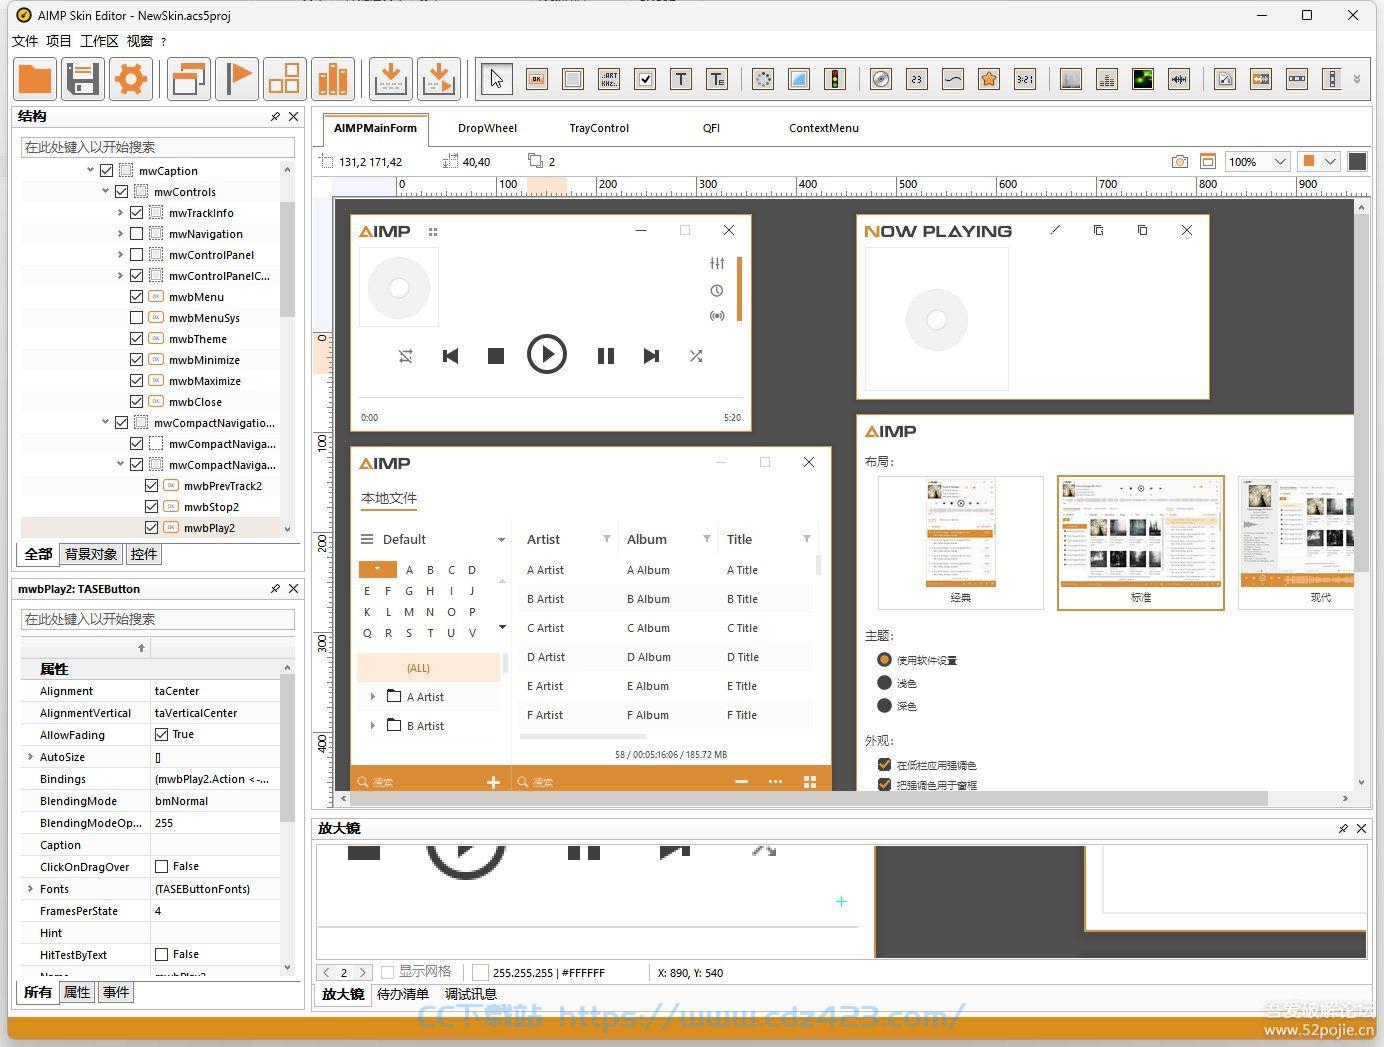Open the orange color dropdown arrow
This screenshot has height=1047, width=1384.
[1330, 161]
